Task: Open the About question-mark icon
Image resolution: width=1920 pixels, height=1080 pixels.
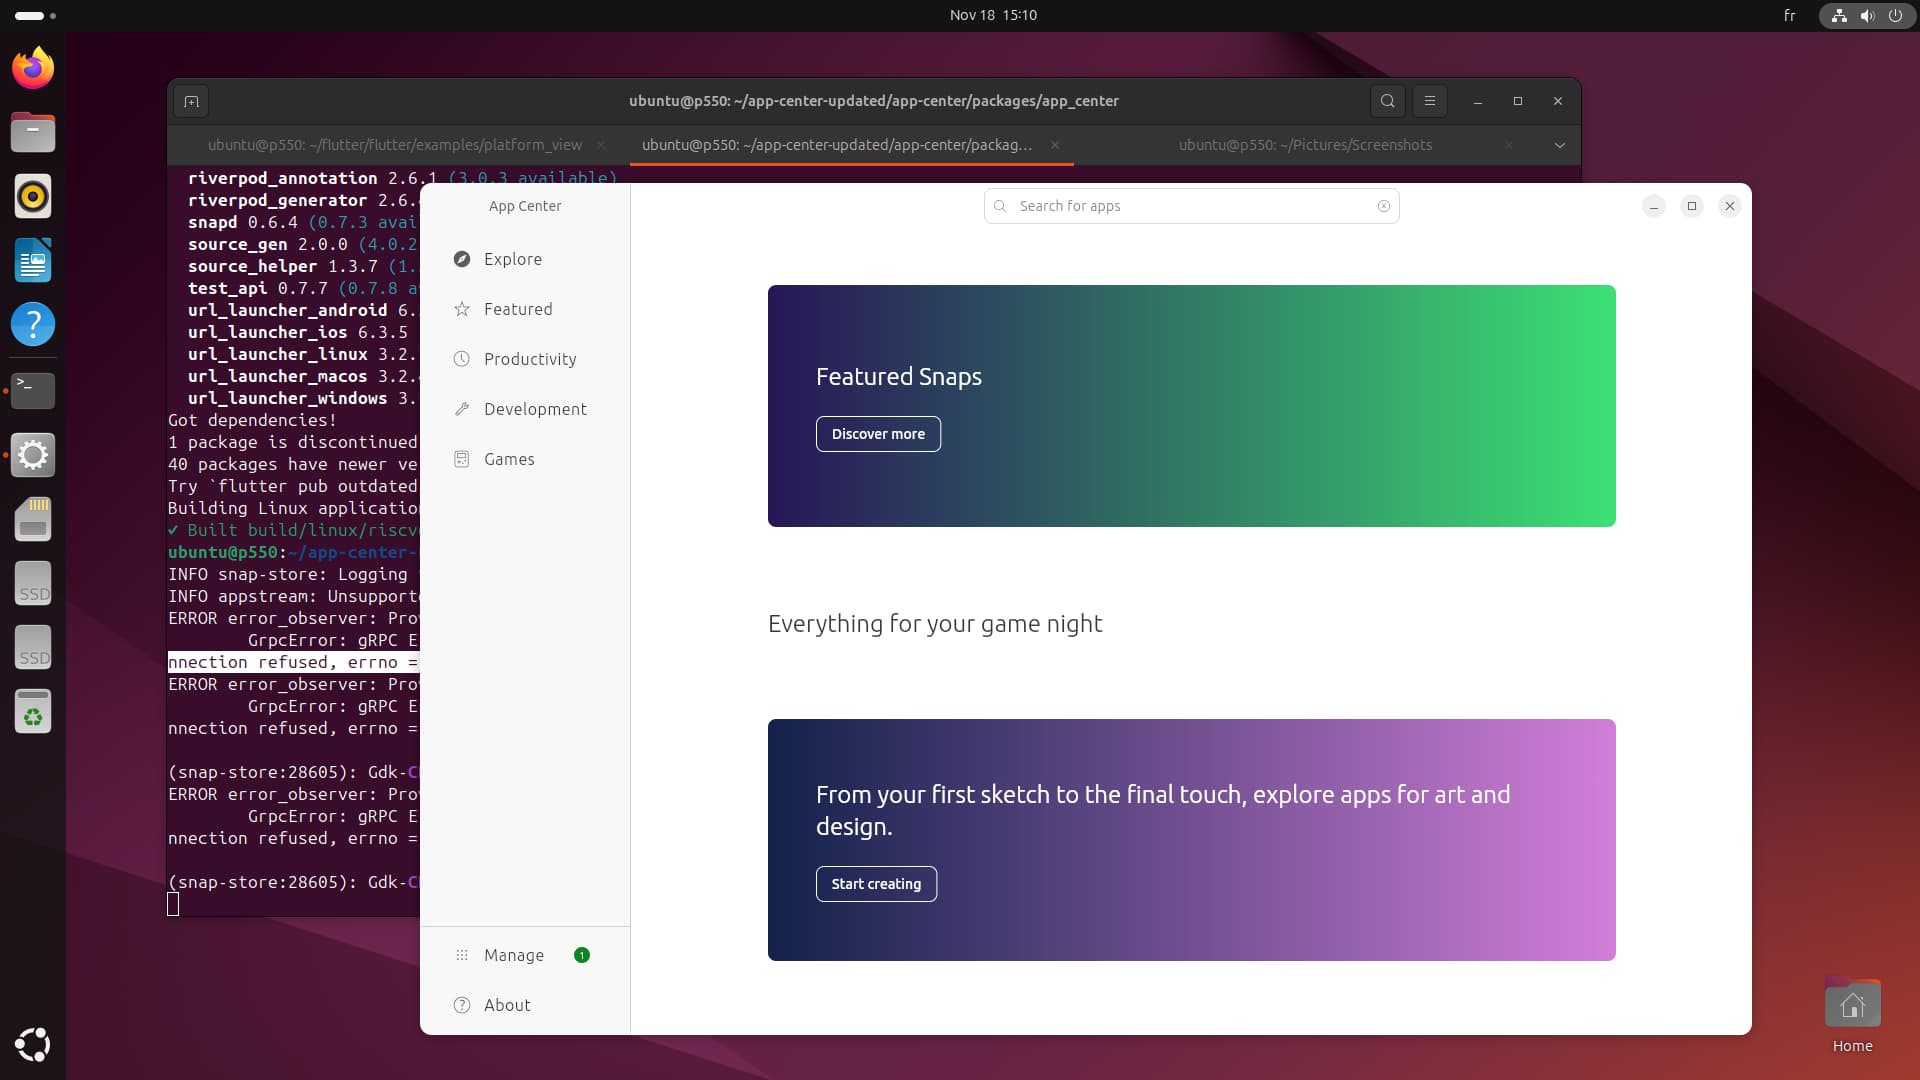Action: click(x=462, y=1005)
